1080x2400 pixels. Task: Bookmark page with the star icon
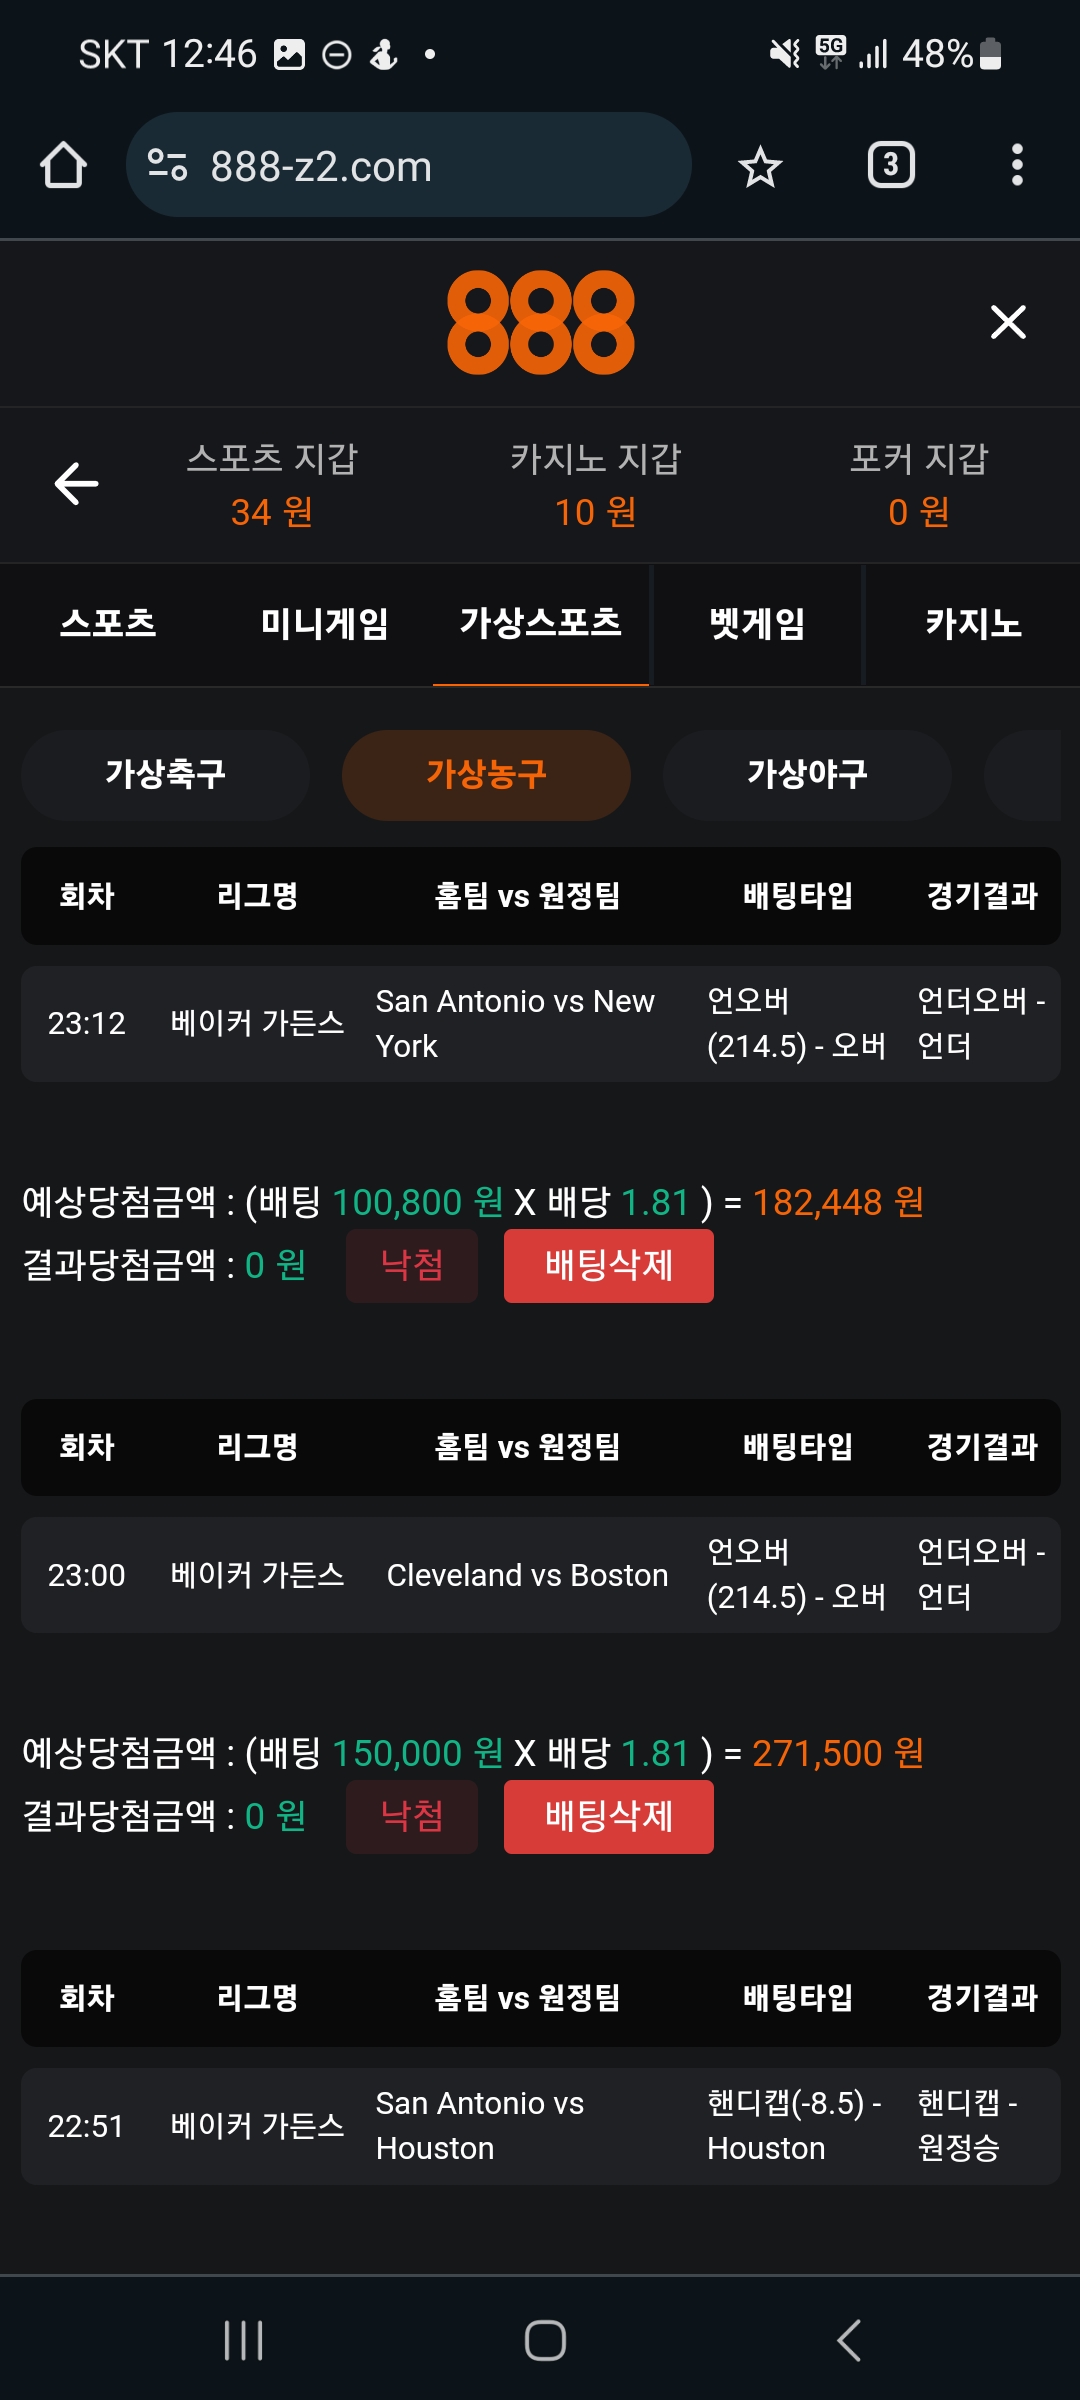[760, 166]
